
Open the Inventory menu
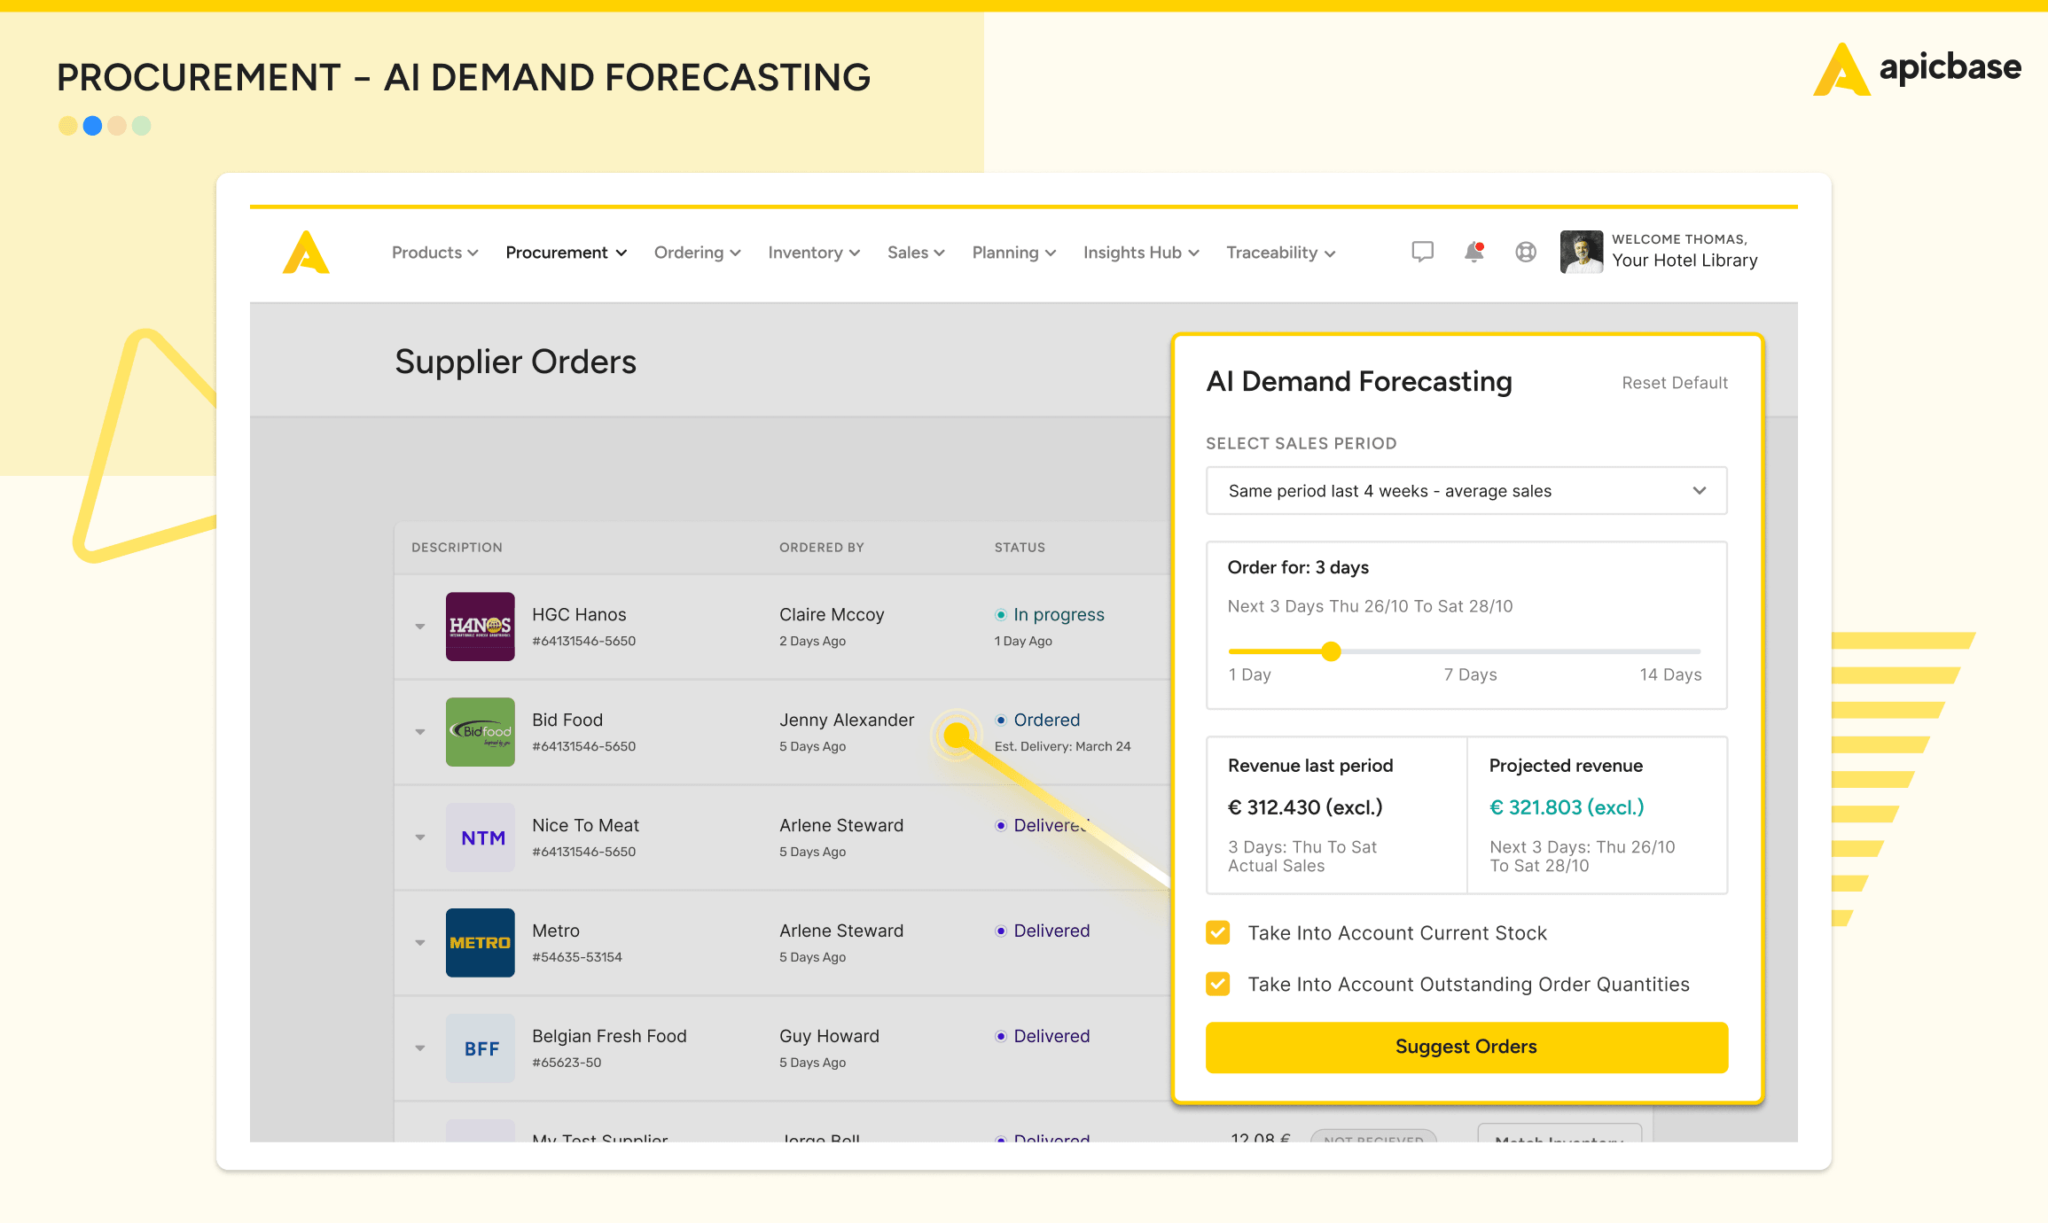point(813,253)
